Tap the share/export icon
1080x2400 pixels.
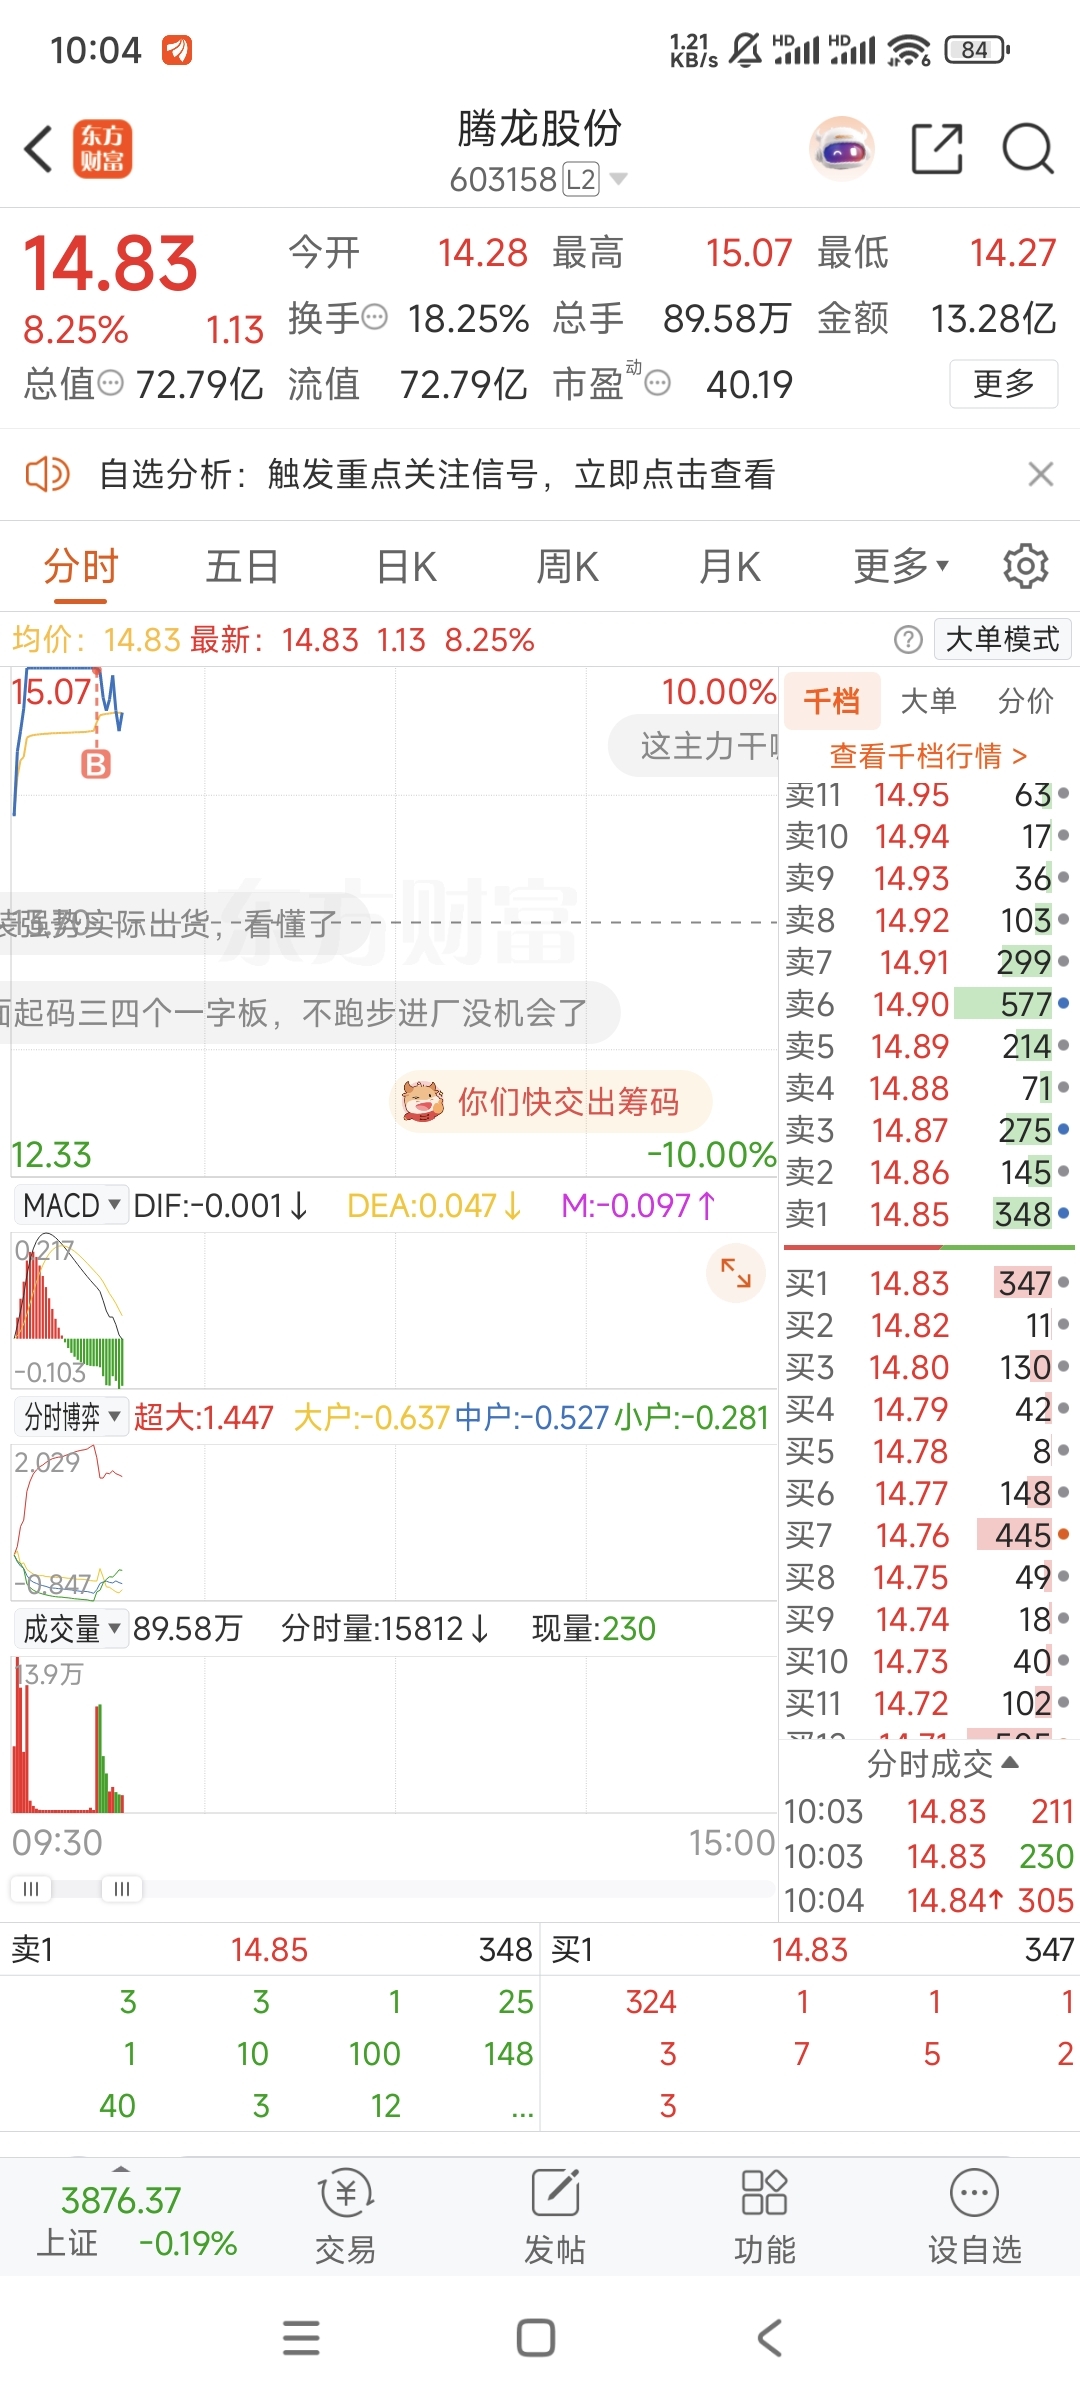click(937, 149)
